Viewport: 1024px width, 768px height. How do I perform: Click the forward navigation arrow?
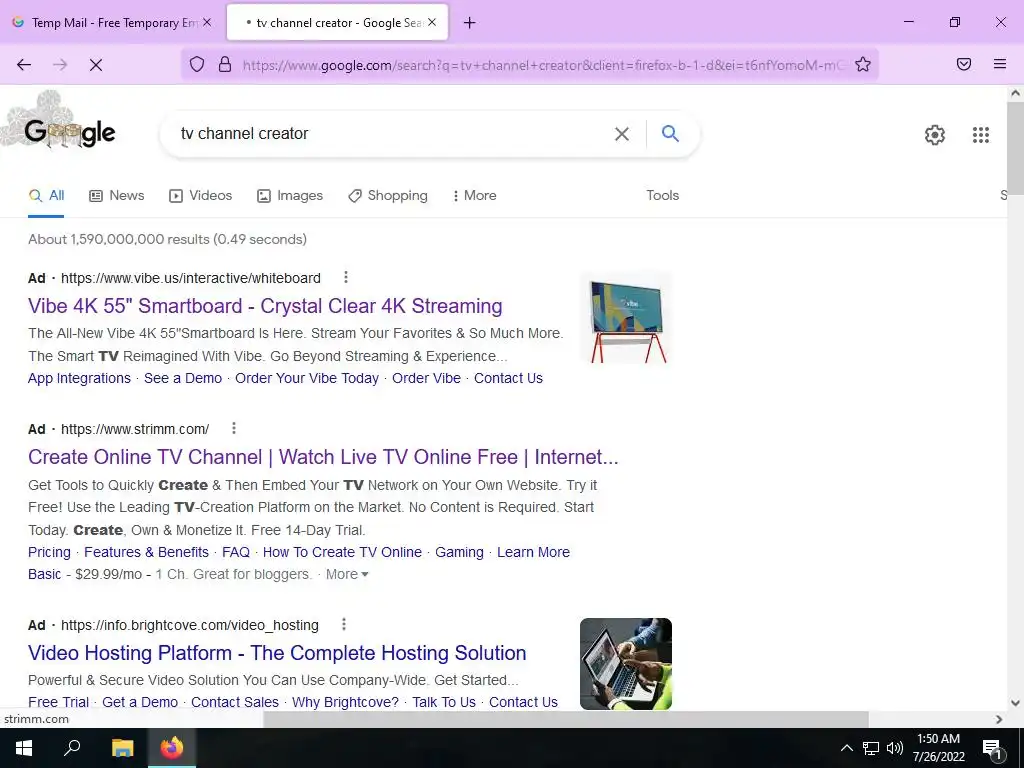point(60,65)
